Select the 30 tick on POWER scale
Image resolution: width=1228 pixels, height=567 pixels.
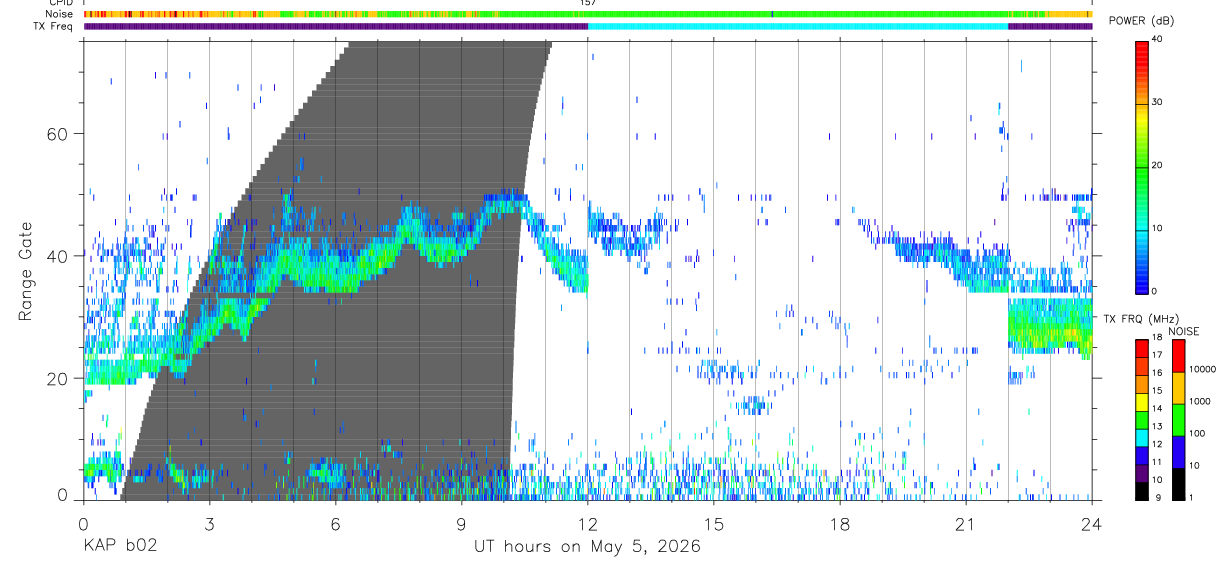1157,103
